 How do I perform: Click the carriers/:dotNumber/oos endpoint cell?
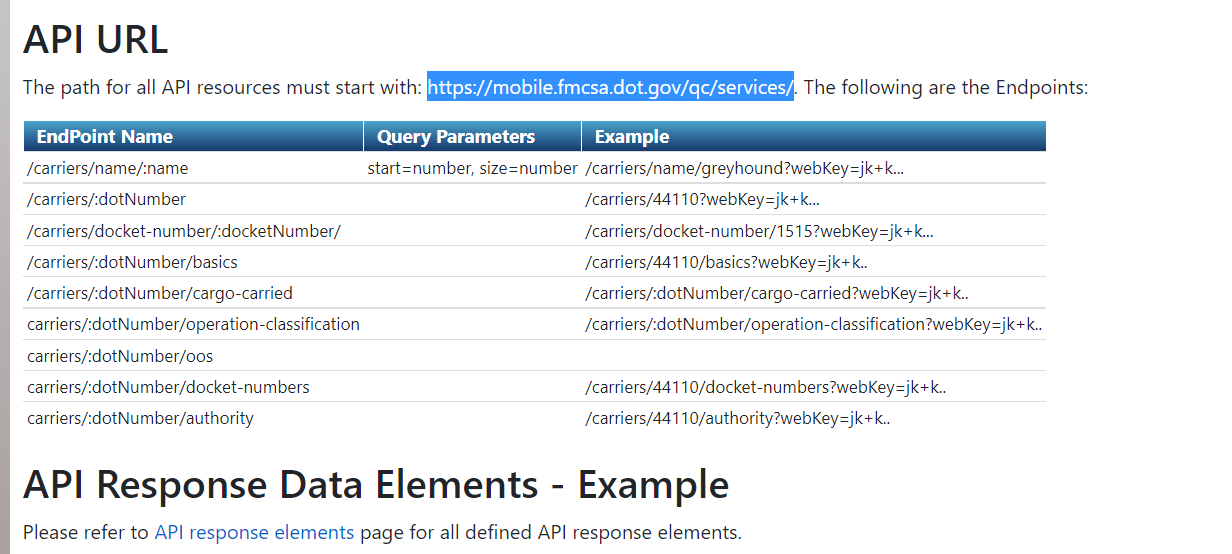click(x=120, y=356)
